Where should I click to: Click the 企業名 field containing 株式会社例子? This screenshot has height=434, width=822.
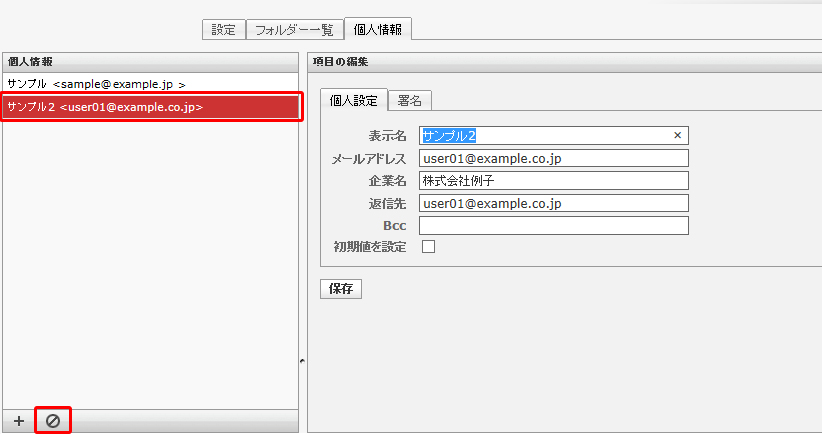(x=554, y=181)
